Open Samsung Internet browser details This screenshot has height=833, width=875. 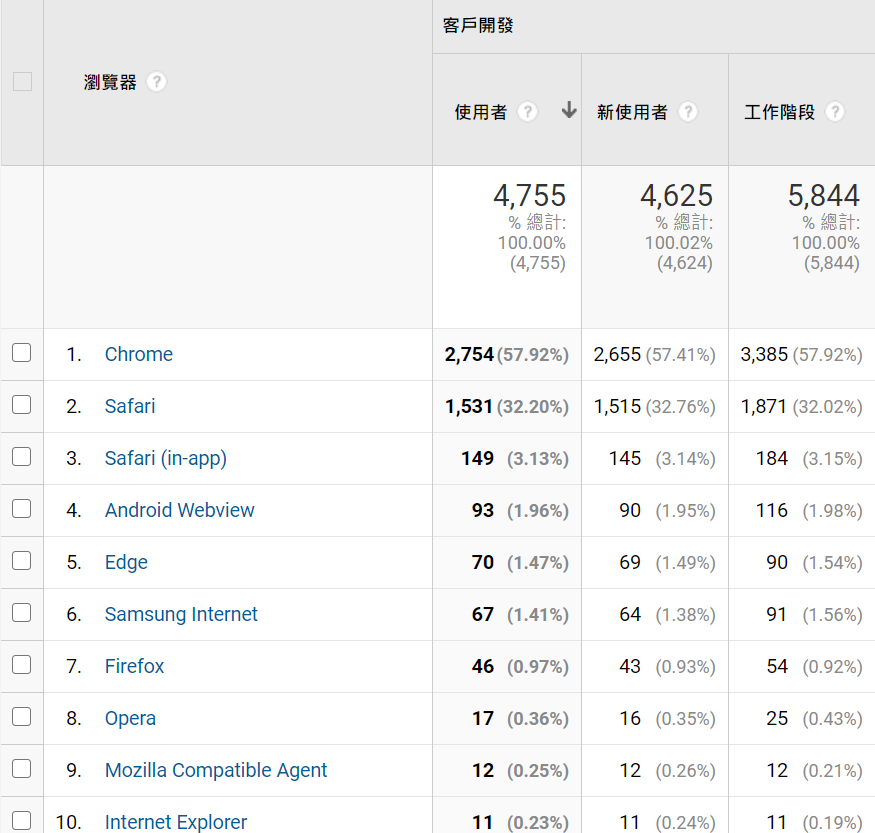(181, 614)
